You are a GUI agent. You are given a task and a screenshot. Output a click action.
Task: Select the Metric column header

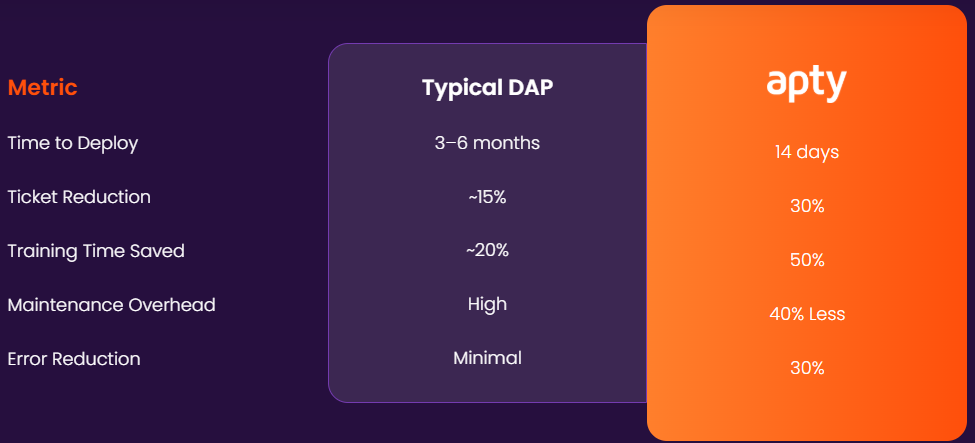[x=42, y=88]
